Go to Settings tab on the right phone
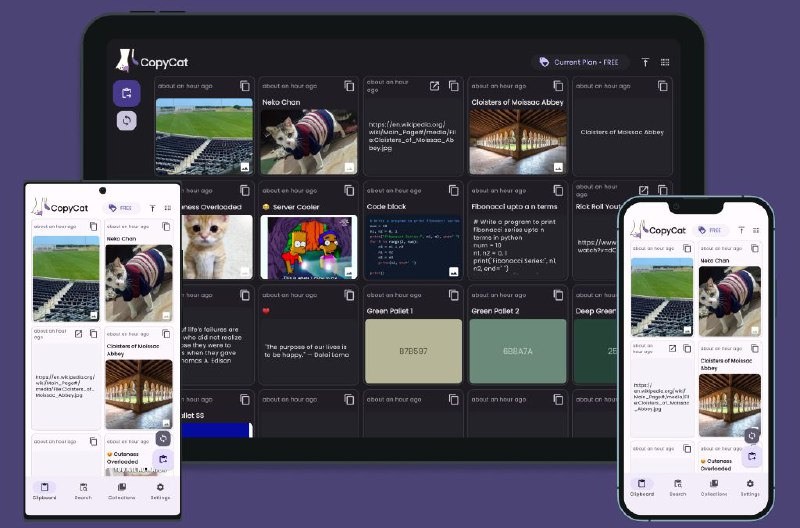Screen dimensions: 800x528 pos(750,487)
